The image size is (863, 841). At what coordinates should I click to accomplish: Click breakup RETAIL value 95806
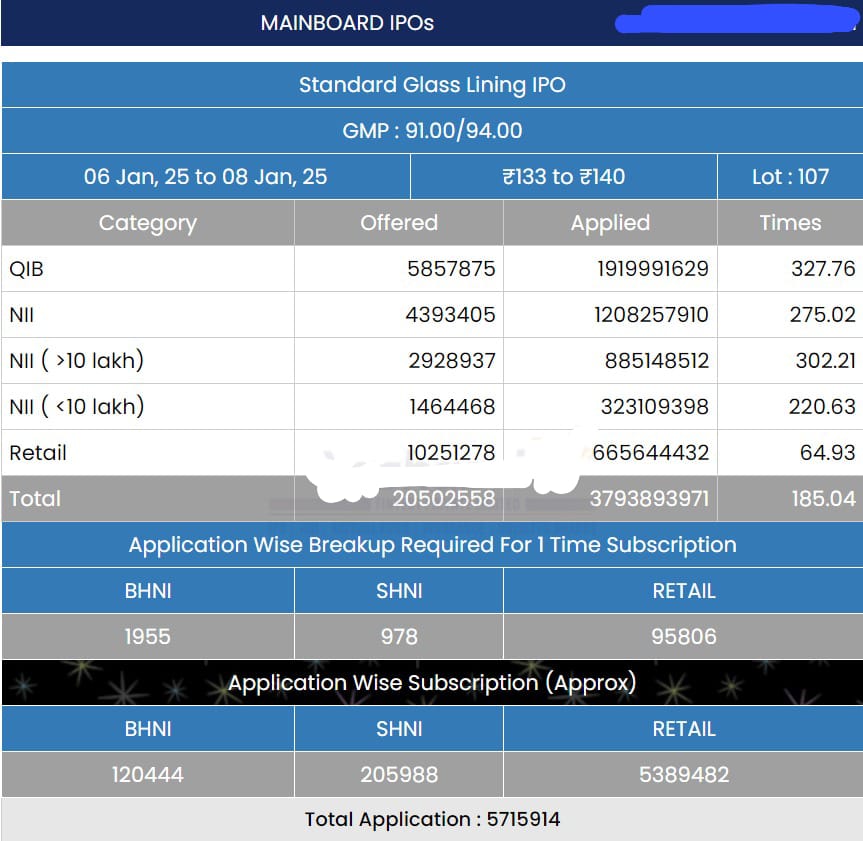pyautogui.click(x=684, y=637)
